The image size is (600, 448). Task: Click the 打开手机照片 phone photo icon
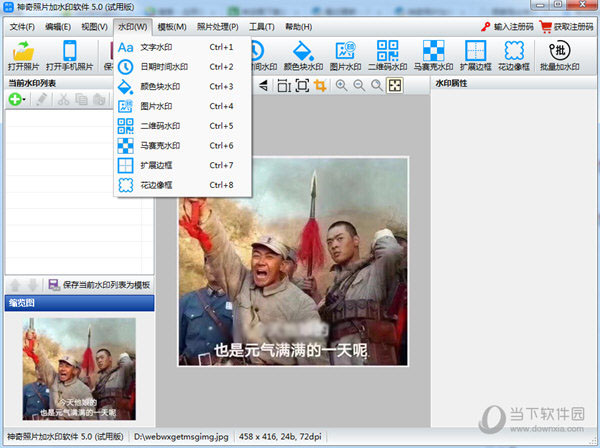tap(70, 55)
